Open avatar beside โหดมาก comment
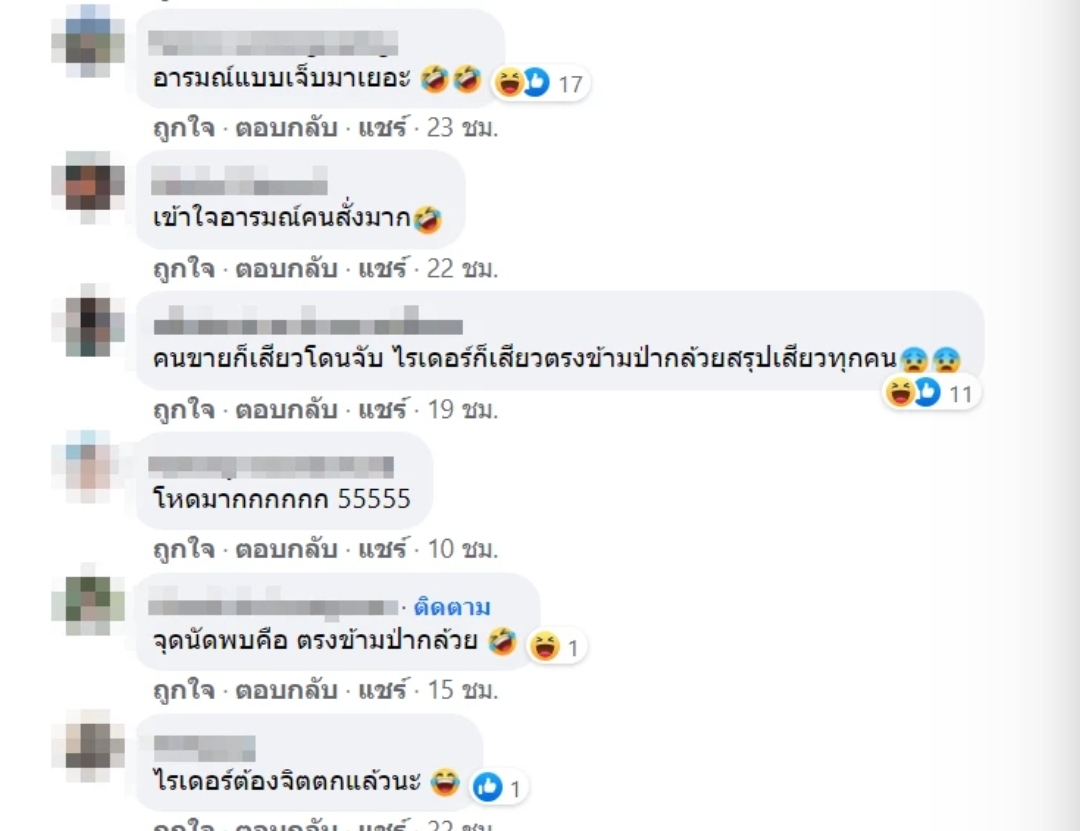Image resolution: width=1080 pixels, height=831 pixels. 88,468
